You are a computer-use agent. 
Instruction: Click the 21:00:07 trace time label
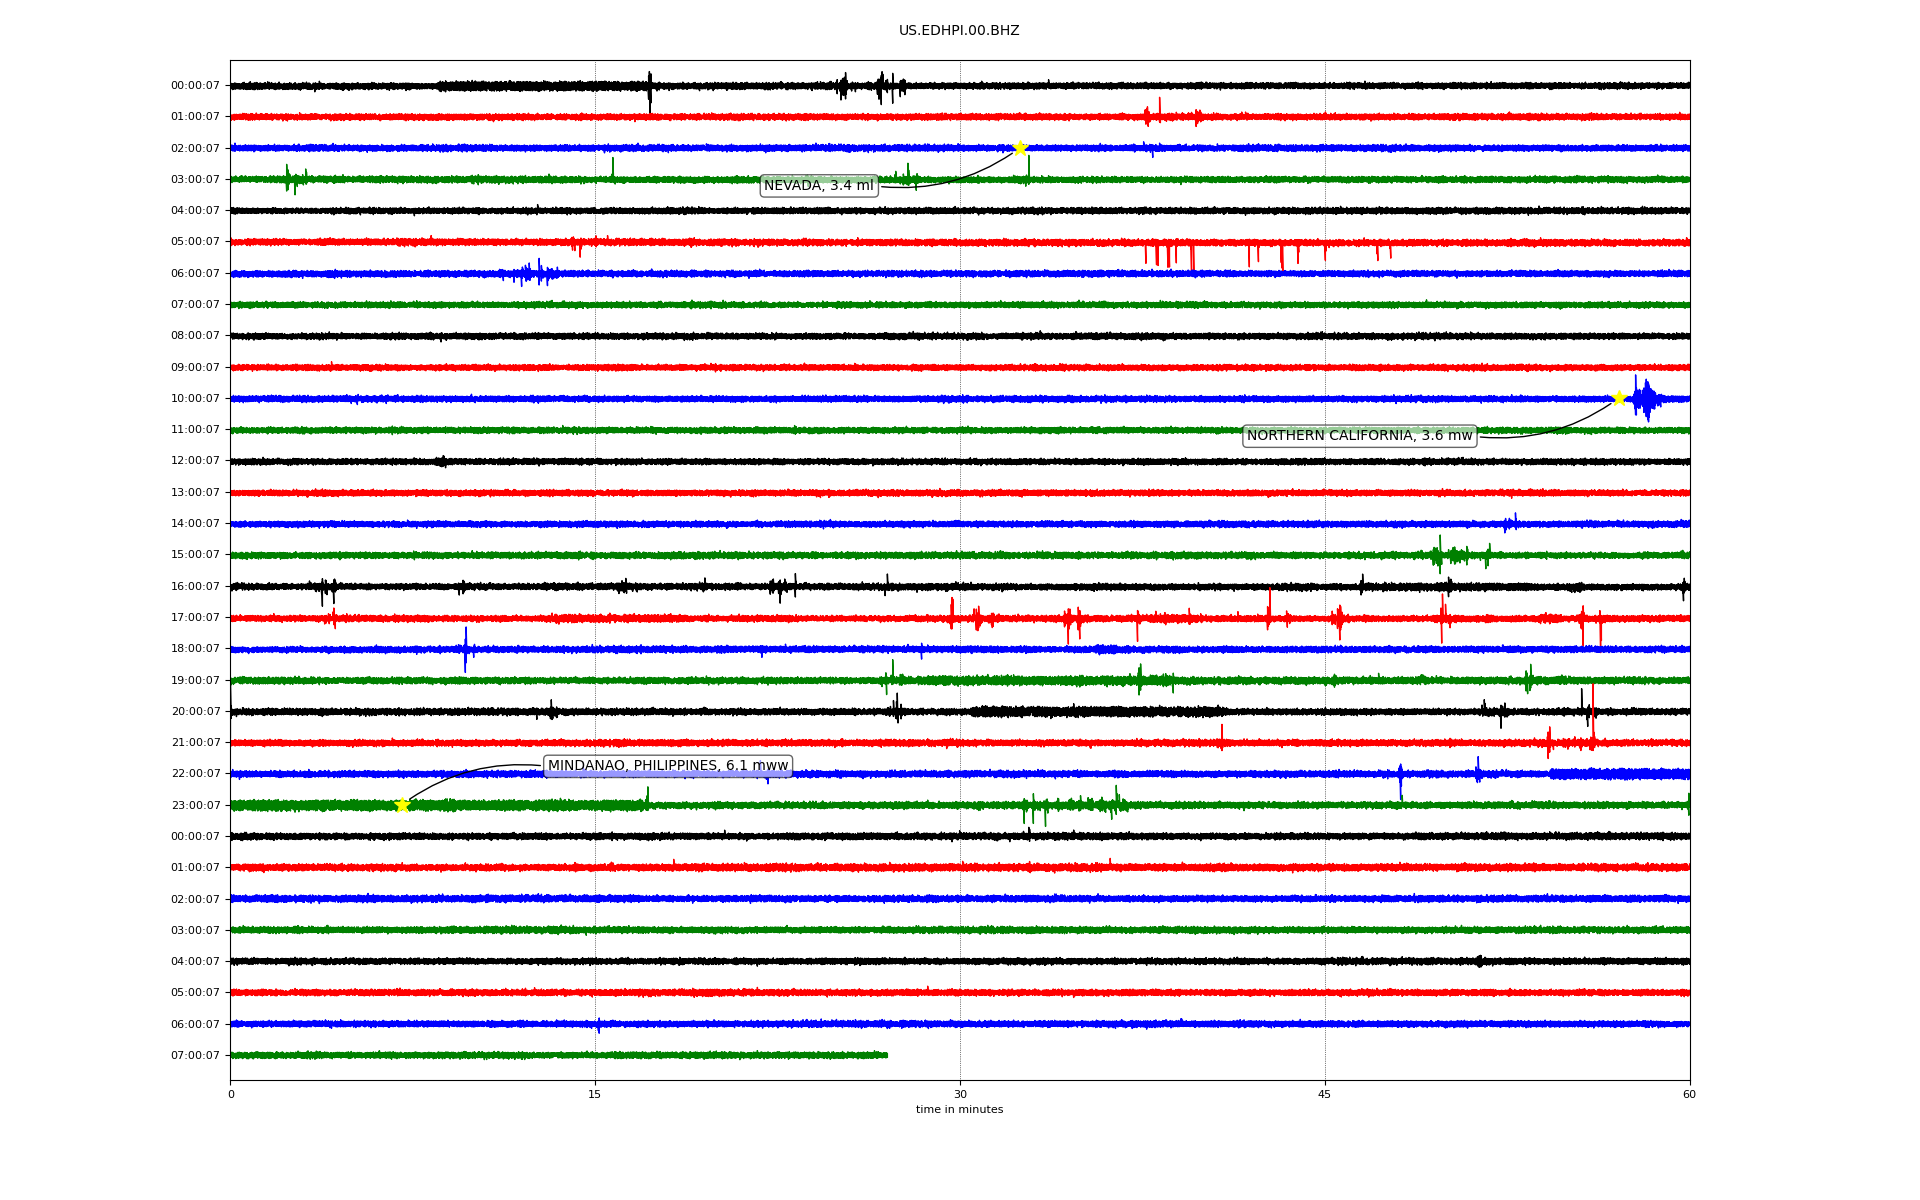[x=195, y=742]
